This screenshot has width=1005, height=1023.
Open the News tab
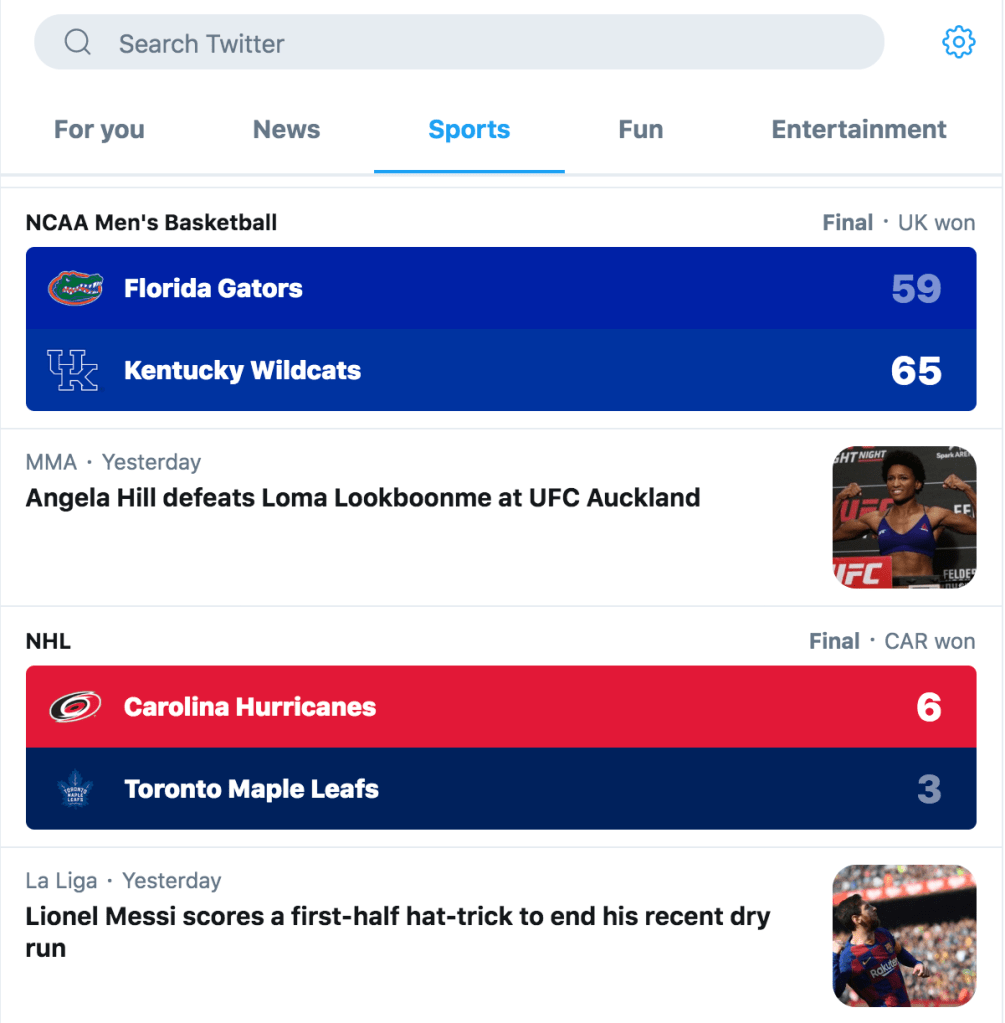[286, 130]
